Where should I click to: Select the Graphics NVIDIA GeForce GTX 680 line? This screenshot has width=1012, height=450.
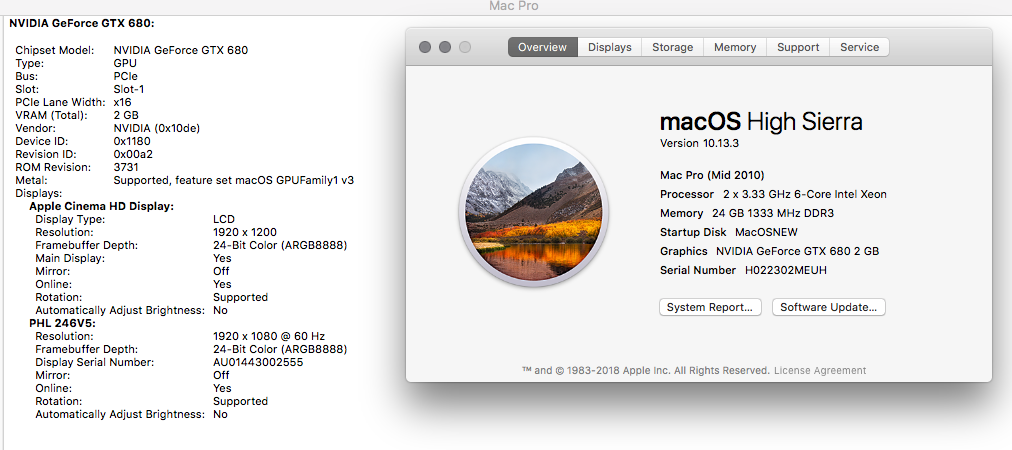[x=769, y=251]
